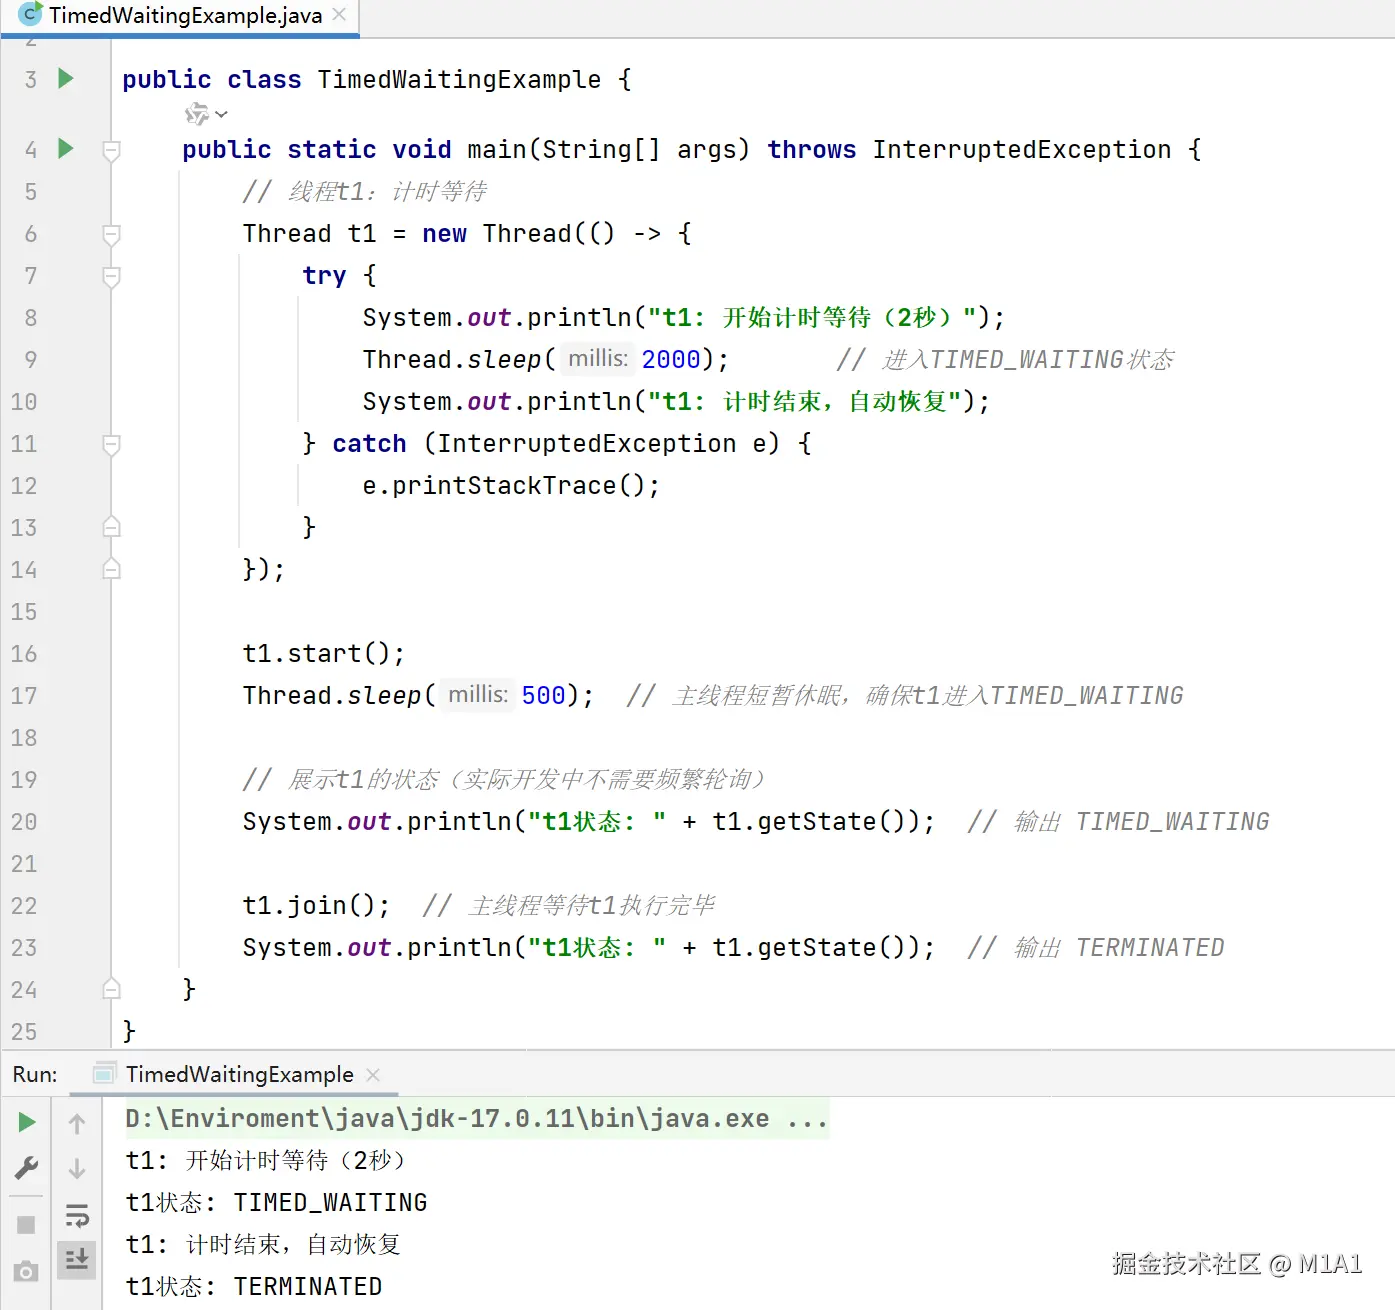Open the author hints dropdown above main

click(x=207, y=114)
